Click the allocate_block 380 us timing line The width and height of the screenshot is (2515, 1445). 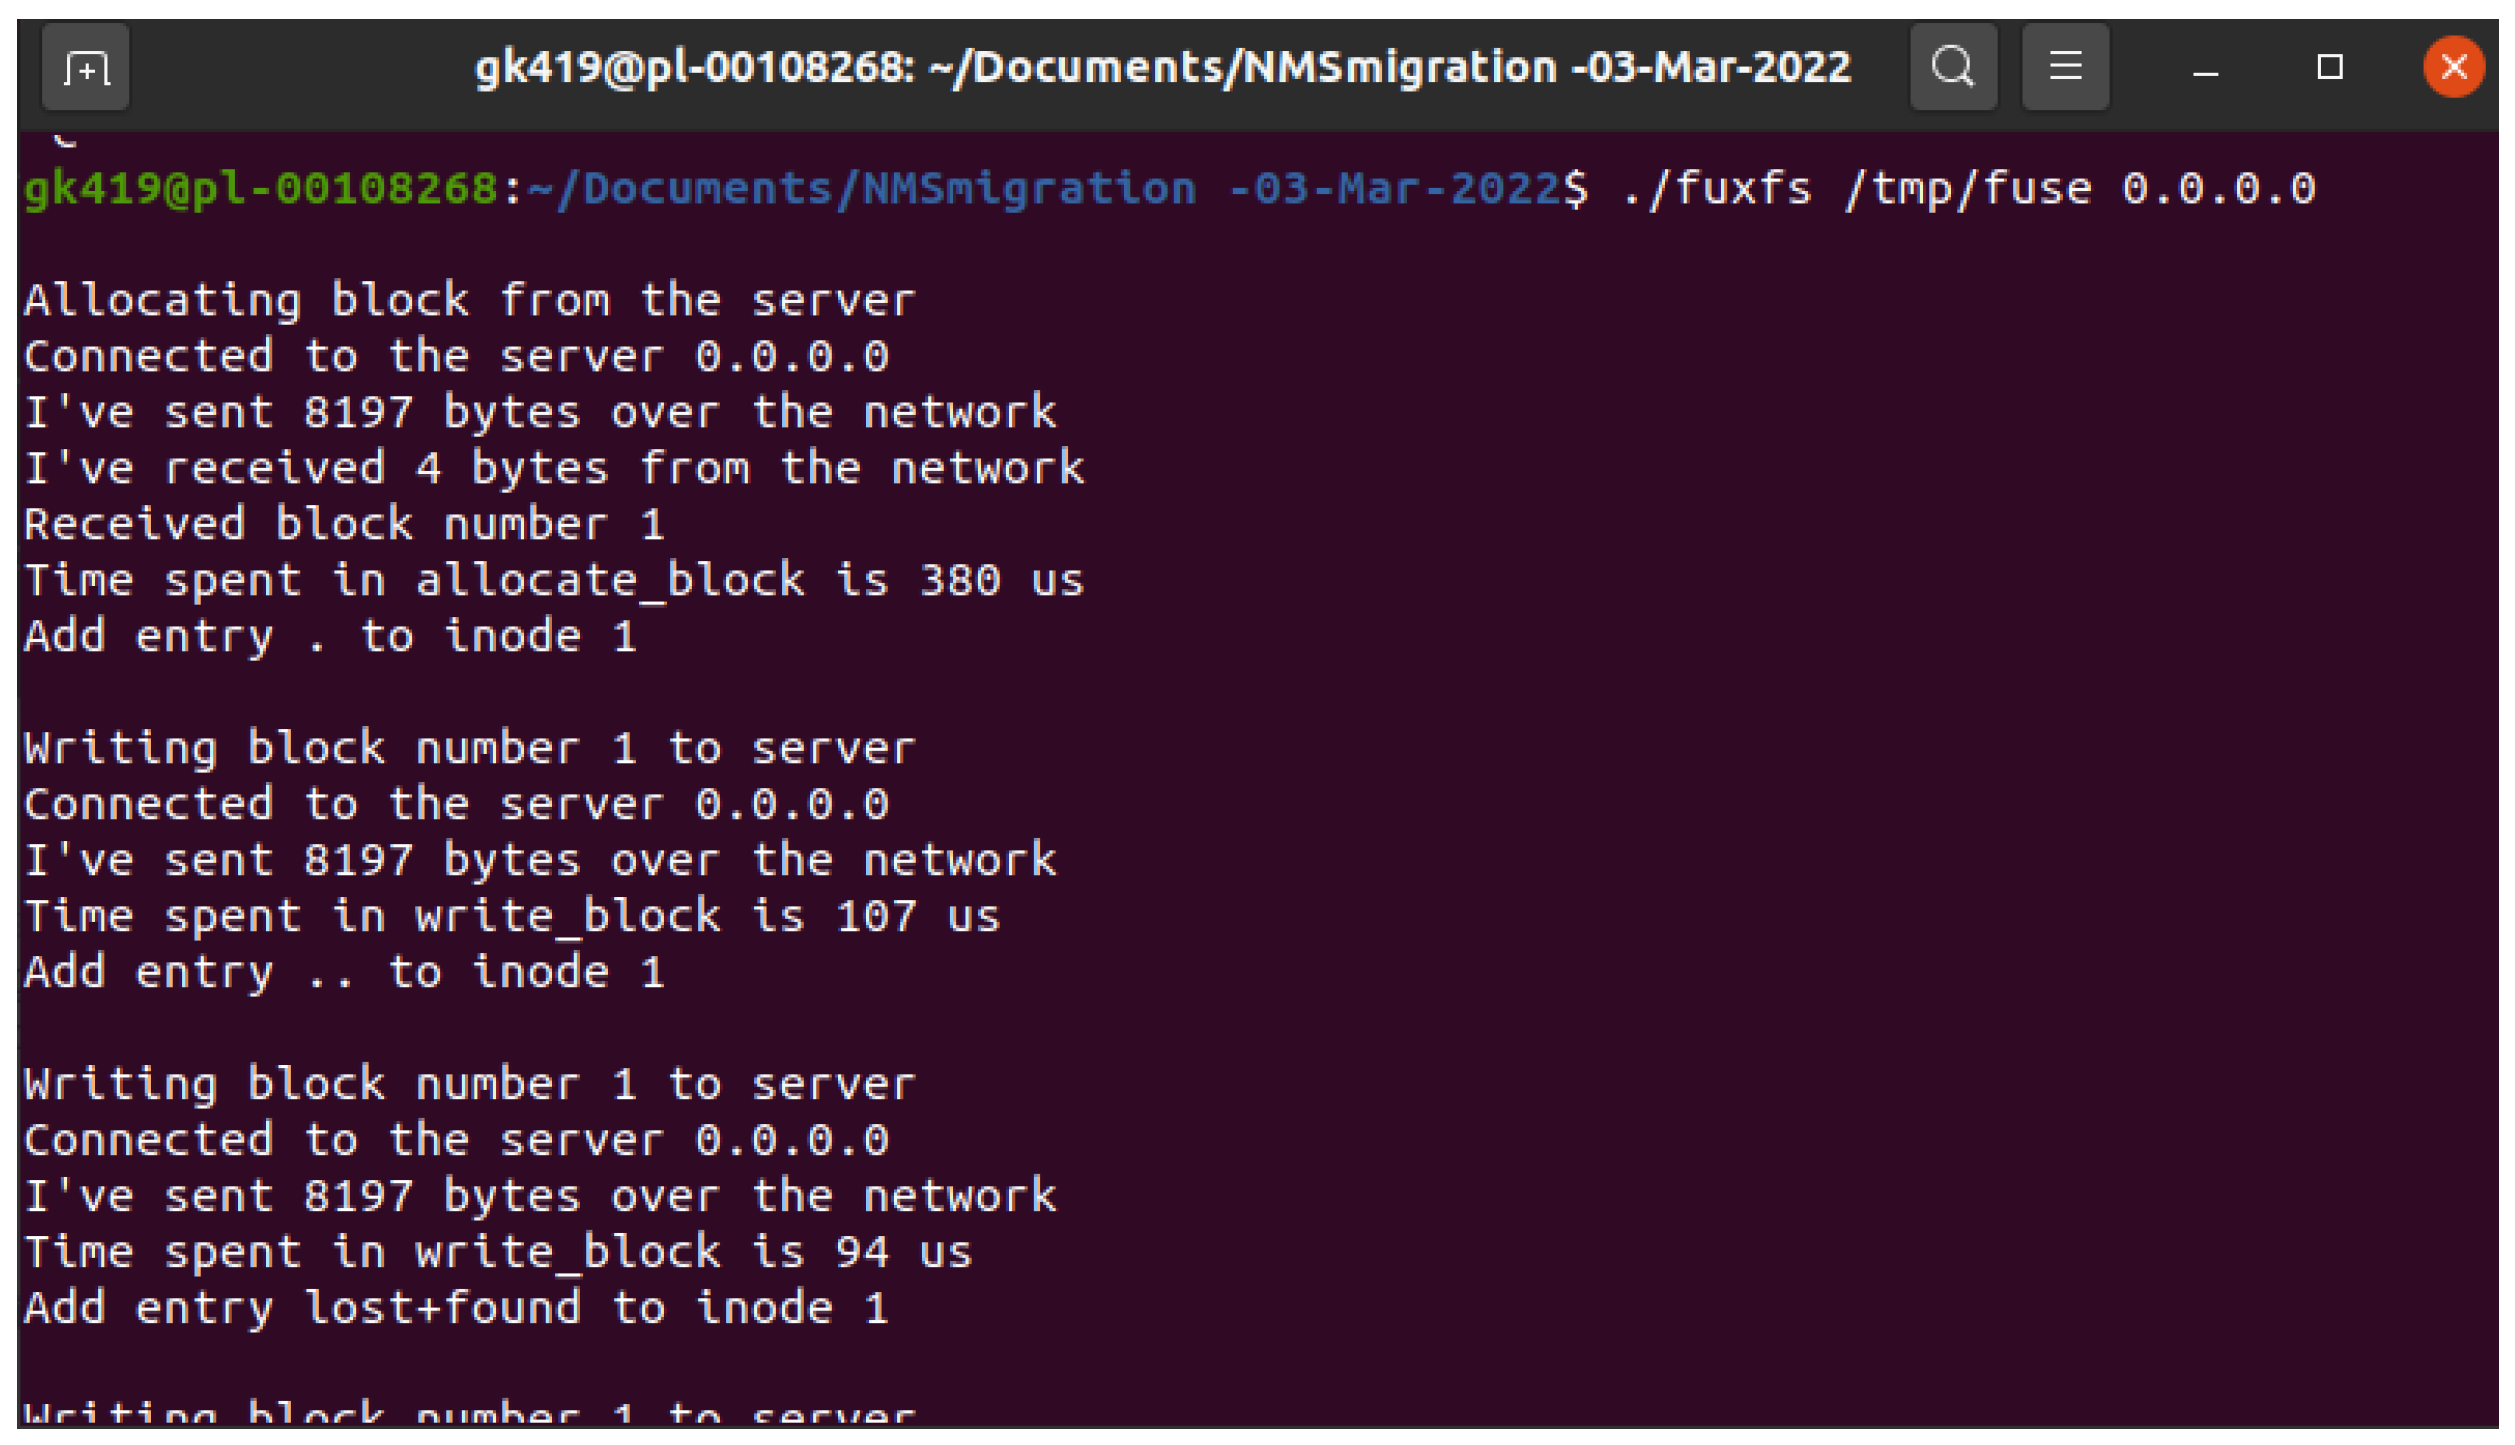point(554,581)
